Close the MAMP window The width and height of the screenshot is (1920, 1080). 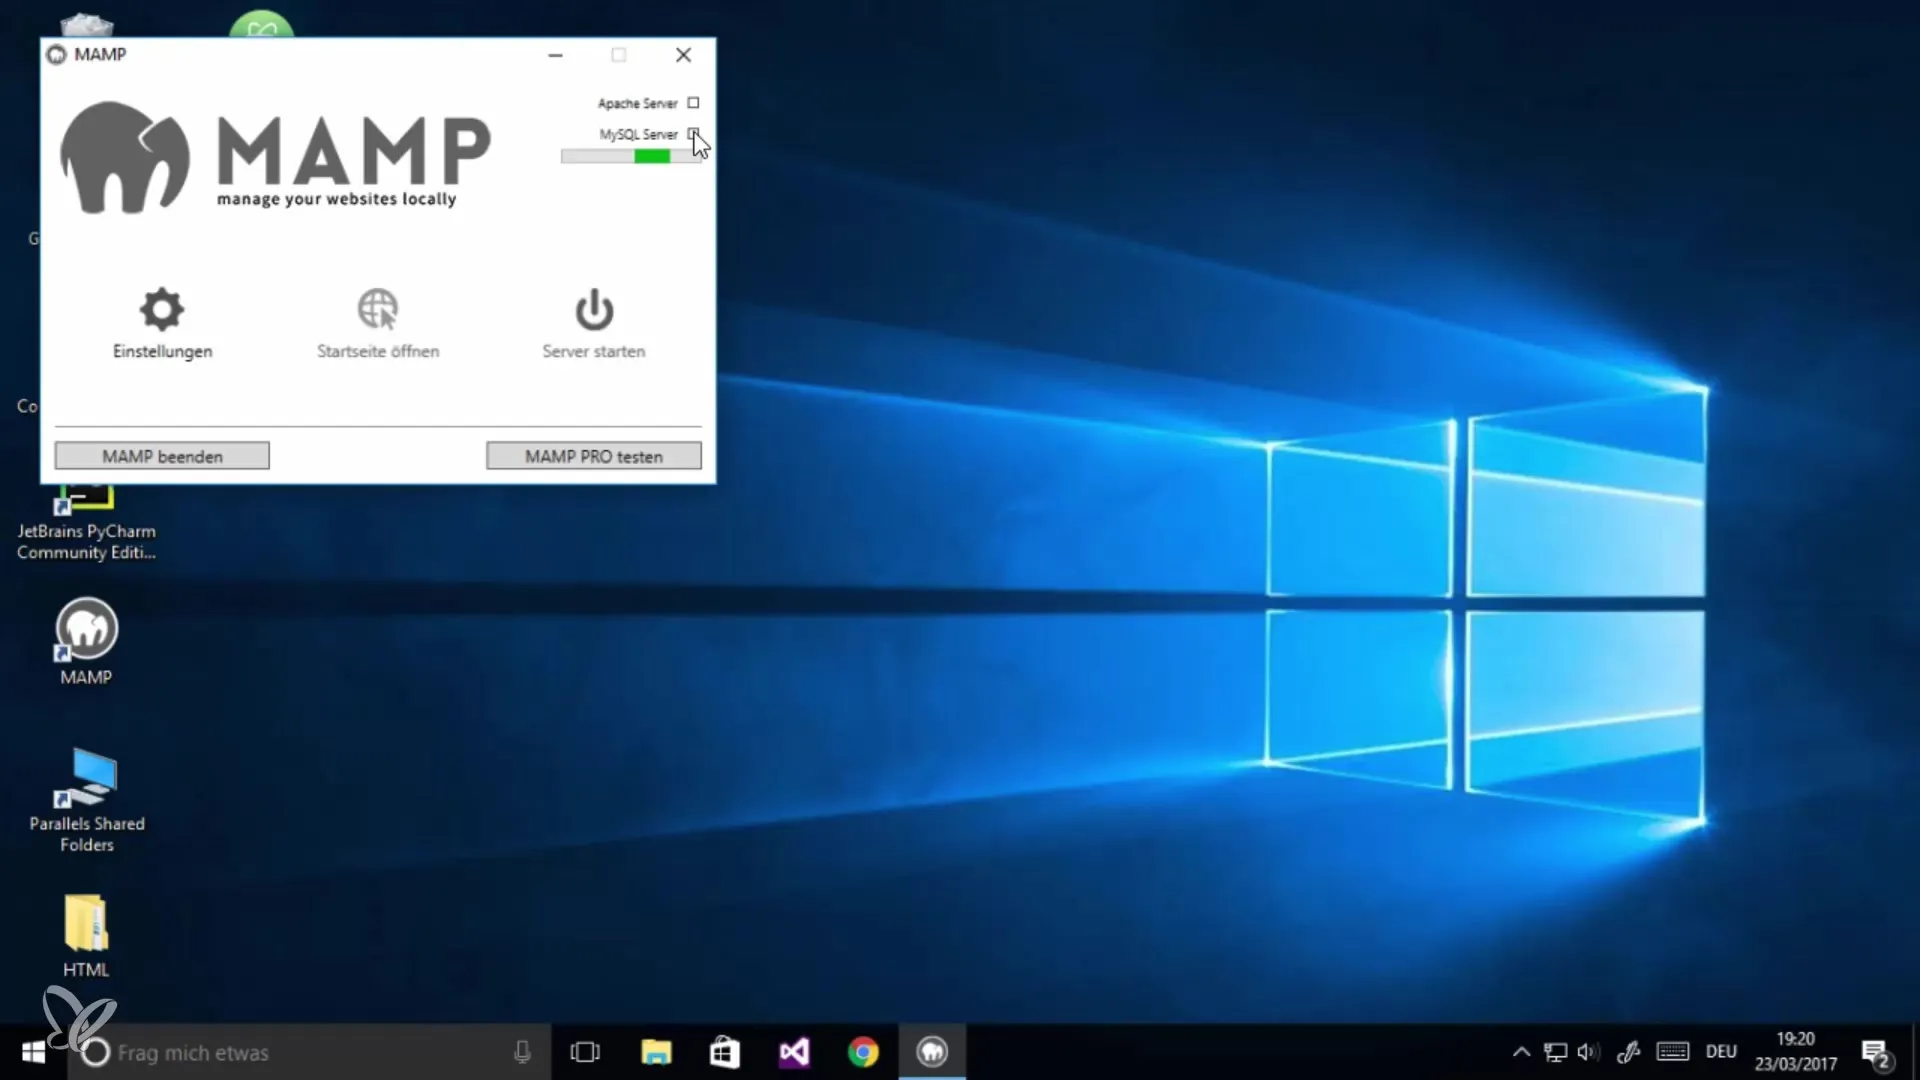(683, 55)
